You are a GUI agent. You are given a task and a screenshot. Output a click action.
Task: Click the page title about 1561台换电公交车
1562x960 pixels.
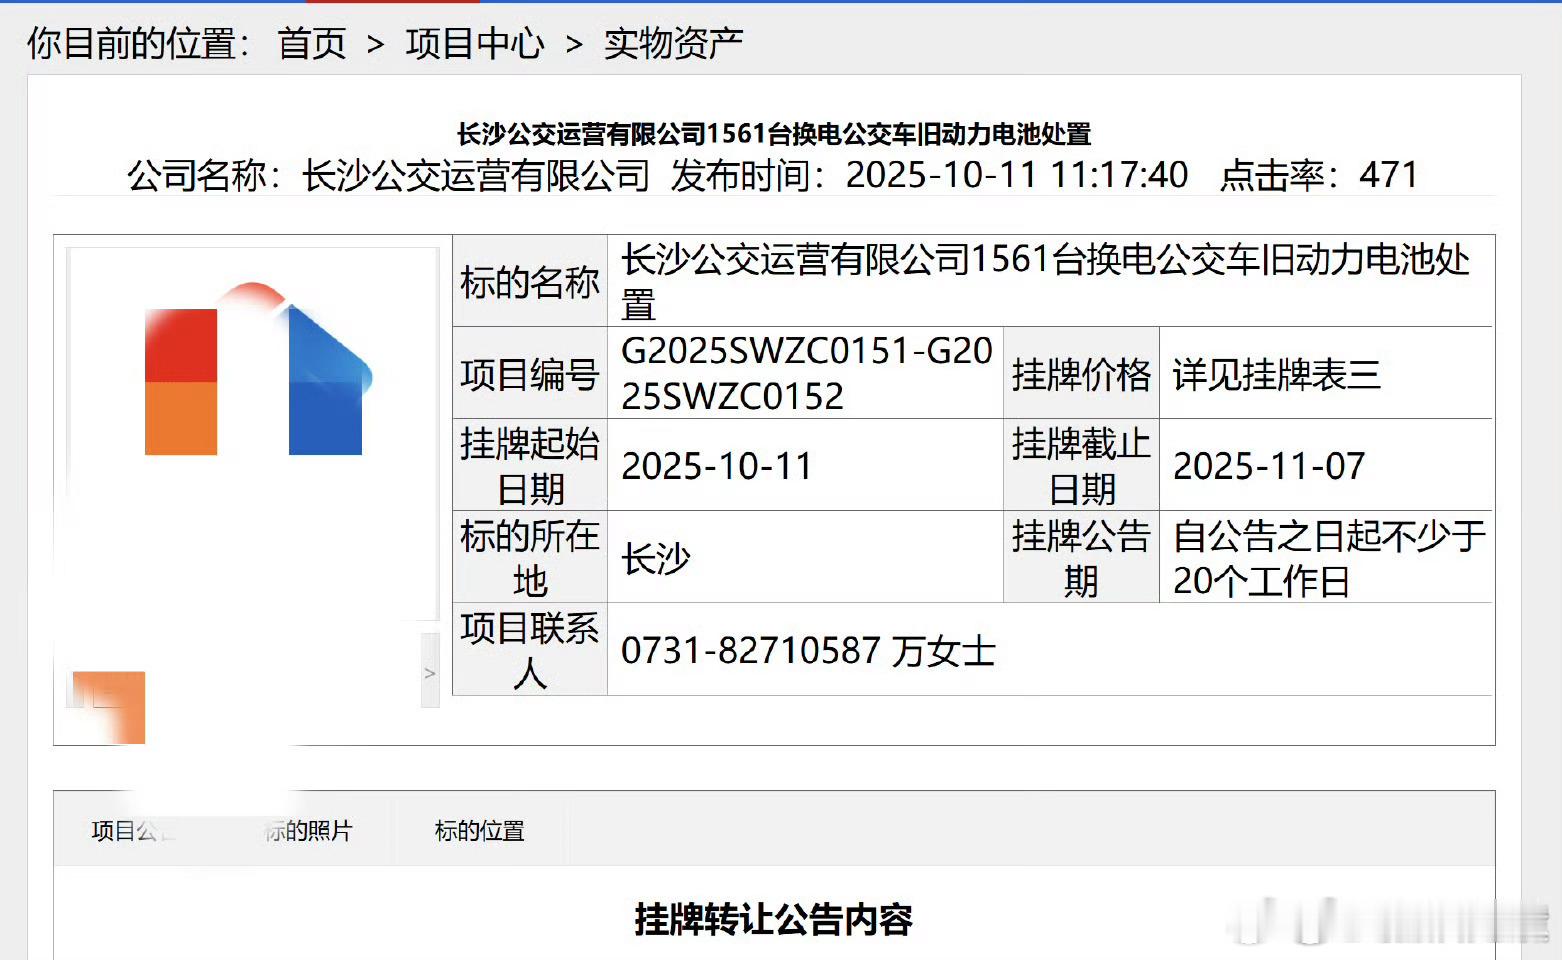pyautogui.click(x=774, y=134)
